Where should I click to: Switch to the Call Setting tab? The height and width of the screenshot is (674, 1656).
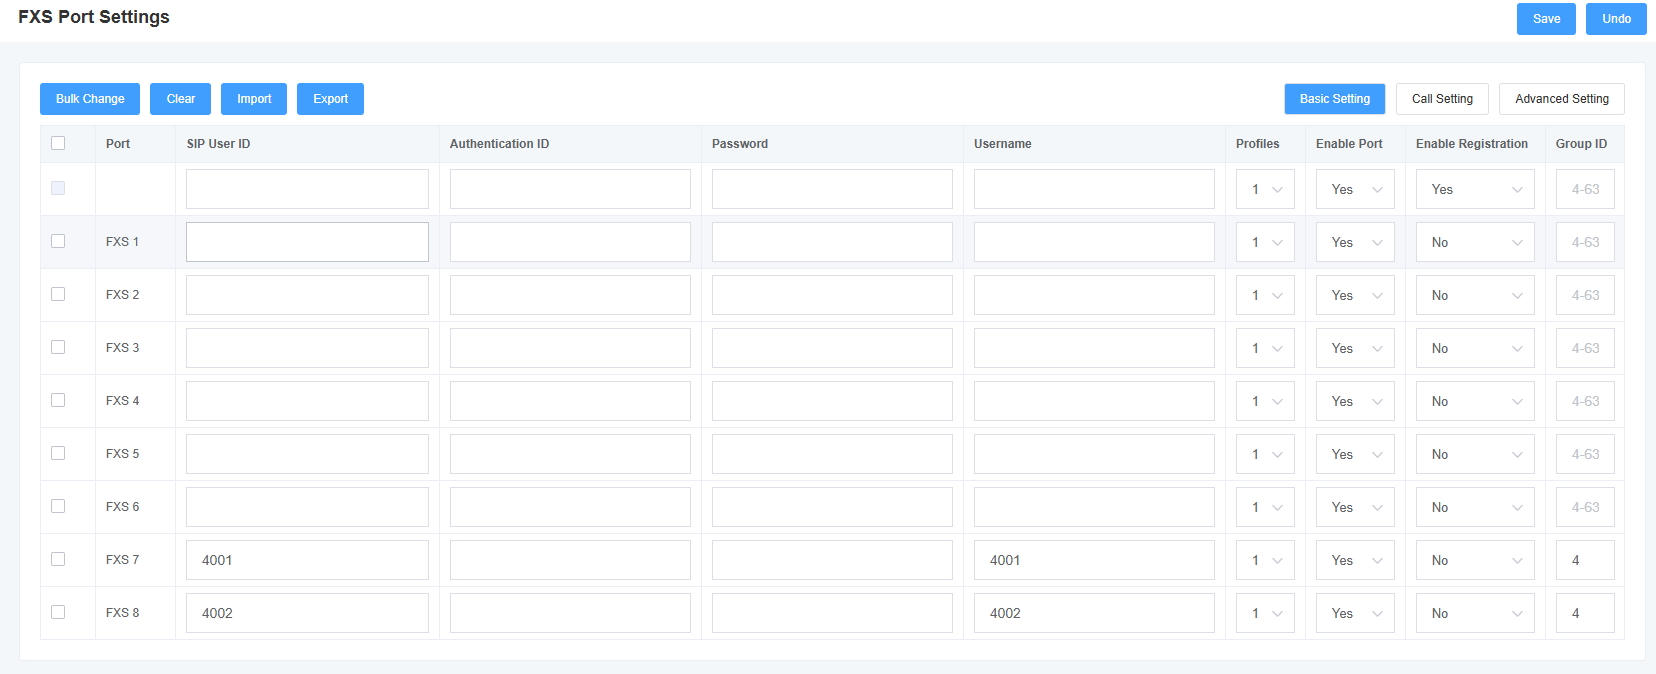pos(1442,99)
